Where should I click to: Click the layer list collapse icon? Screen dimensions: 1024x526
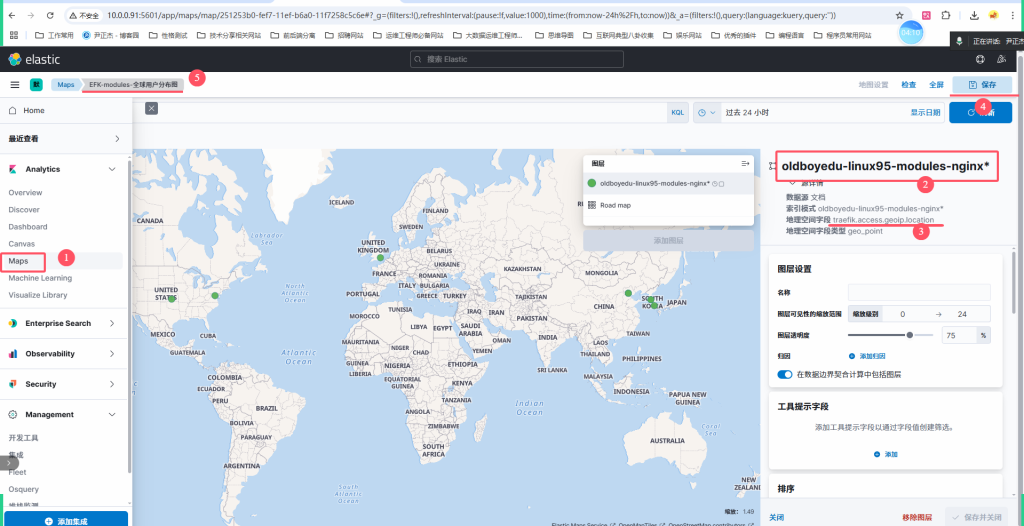point(745,163)
